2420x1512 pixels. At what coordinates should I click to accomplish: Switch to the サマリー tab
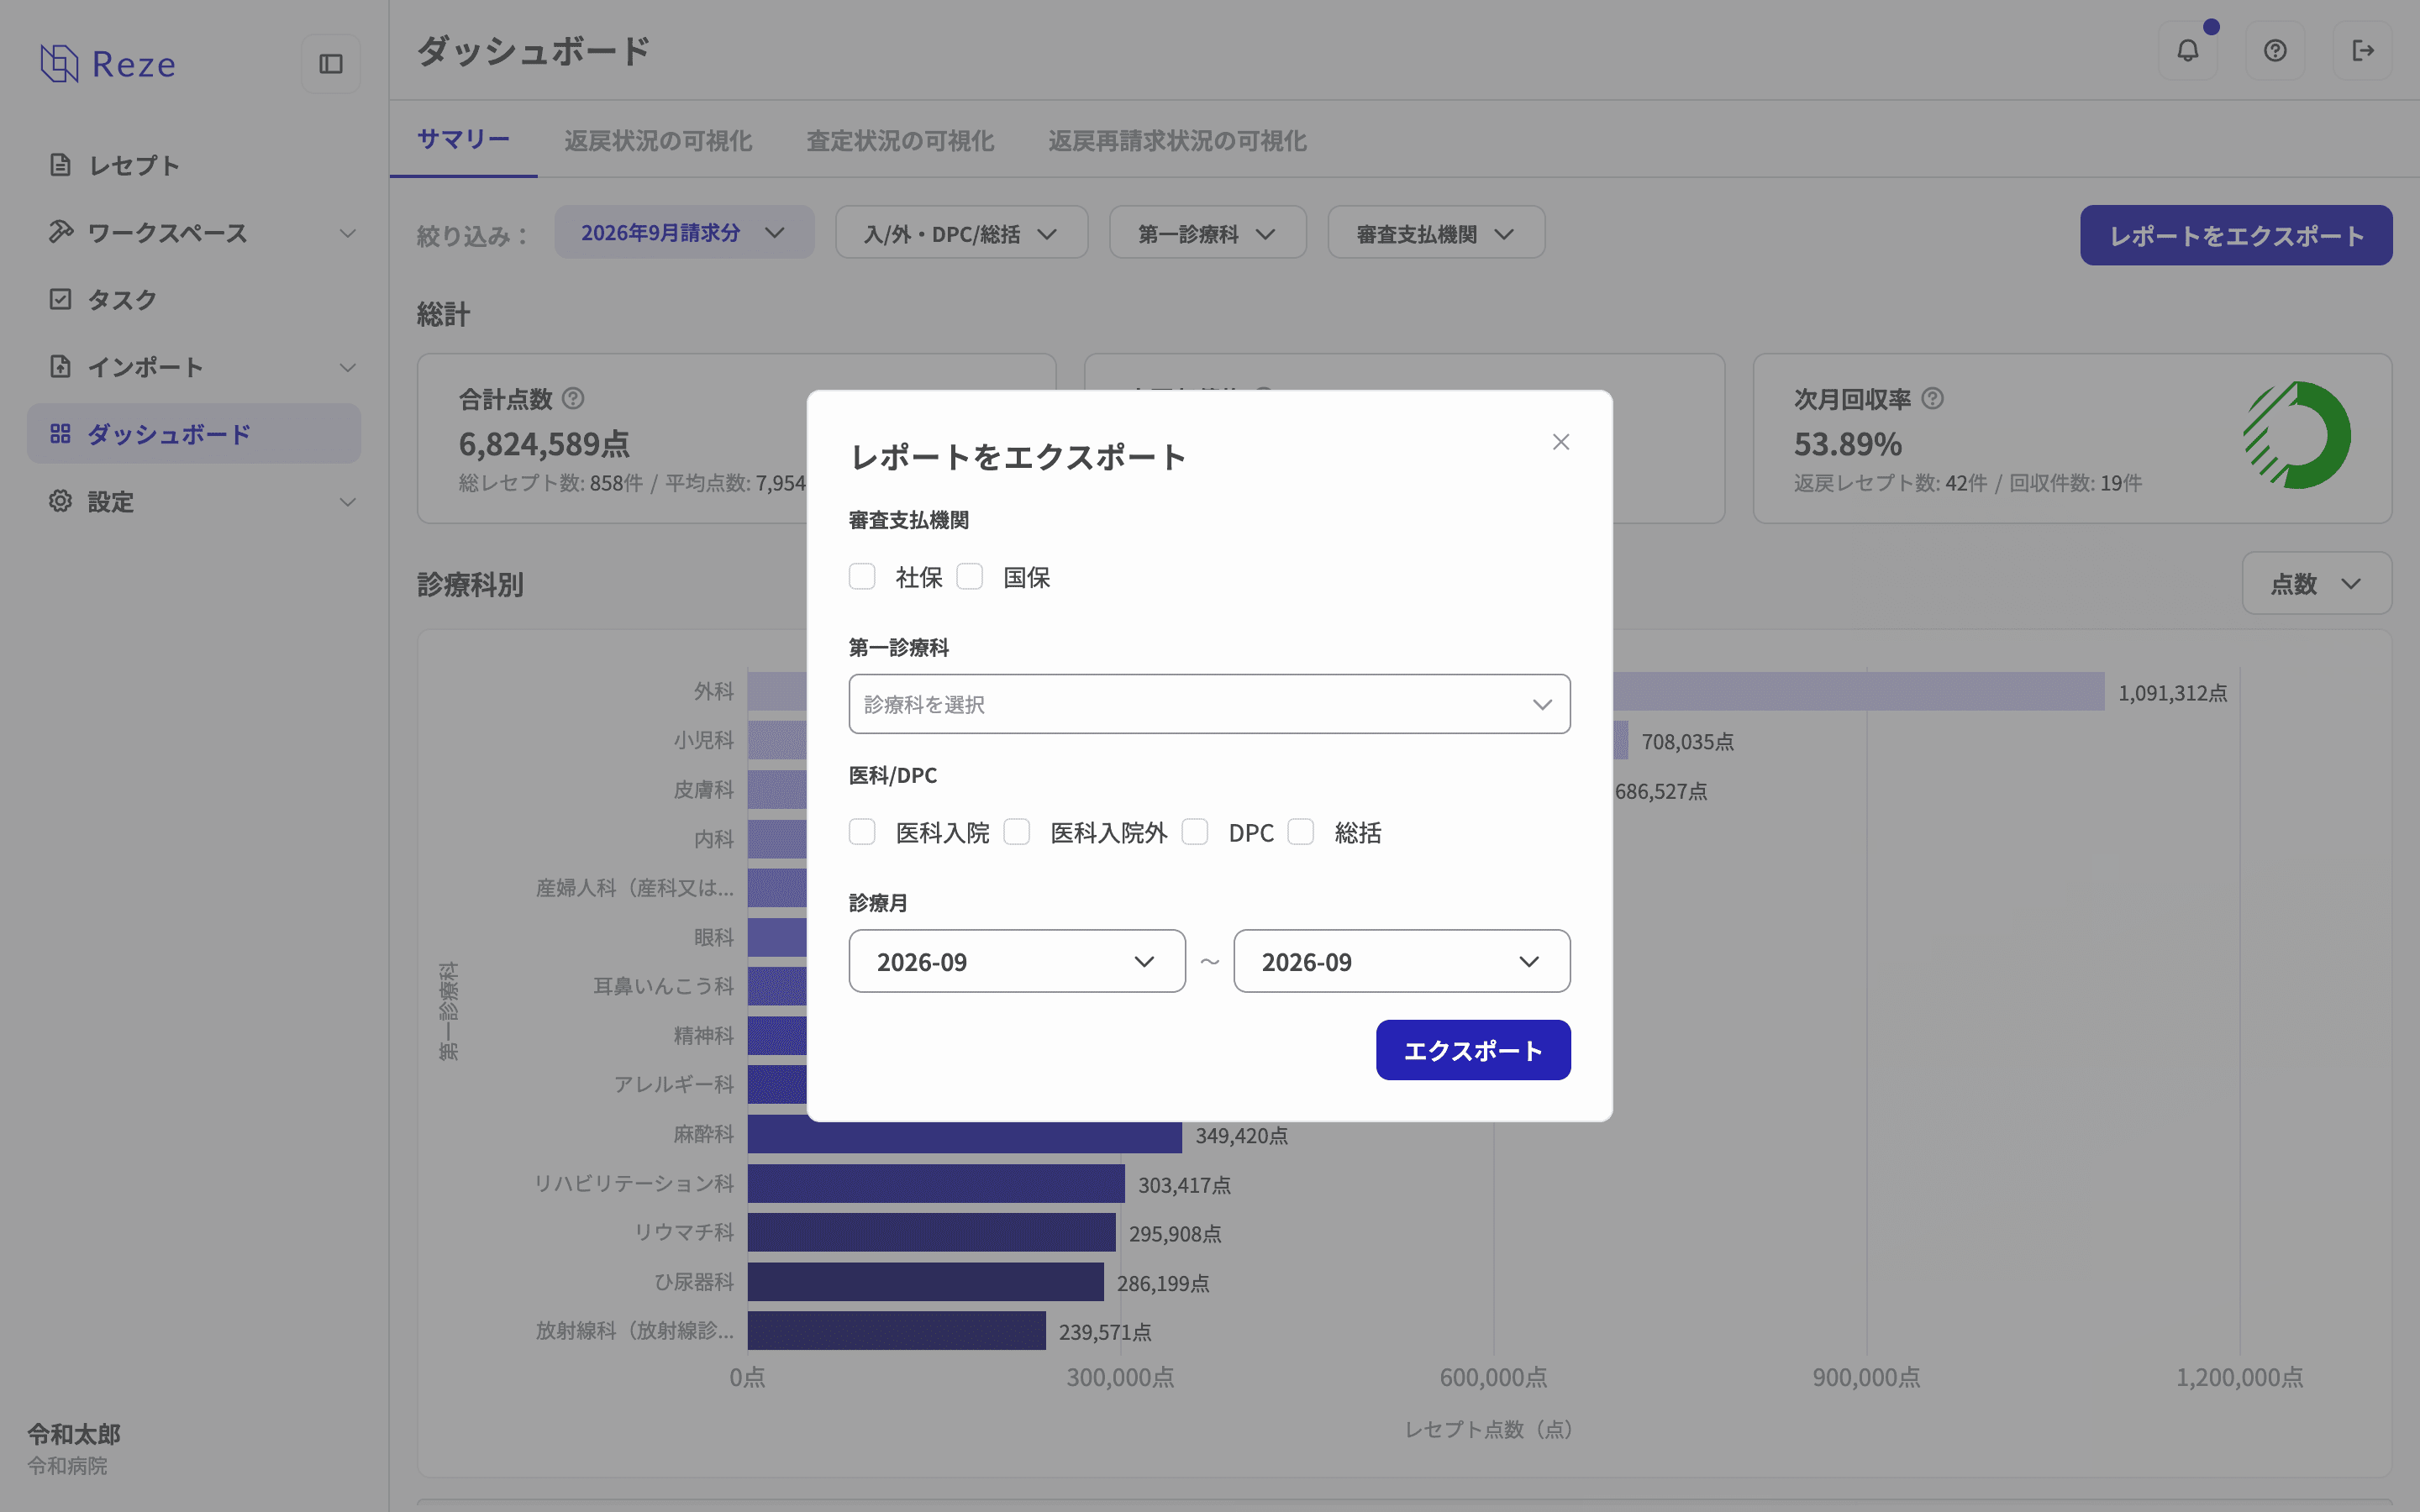[x=463, y=140]
